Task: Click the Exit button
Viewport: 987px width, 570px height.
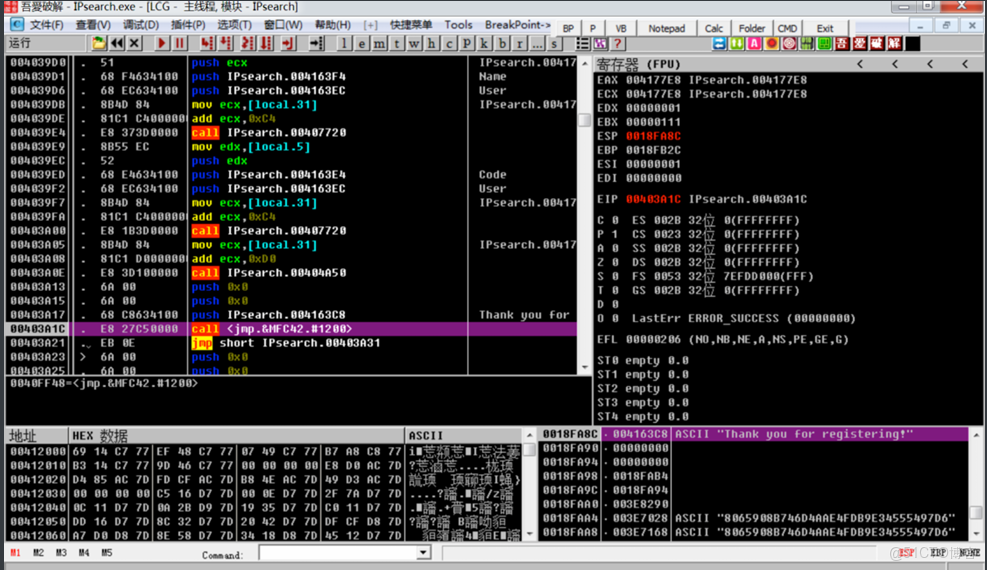Action: 825,28
